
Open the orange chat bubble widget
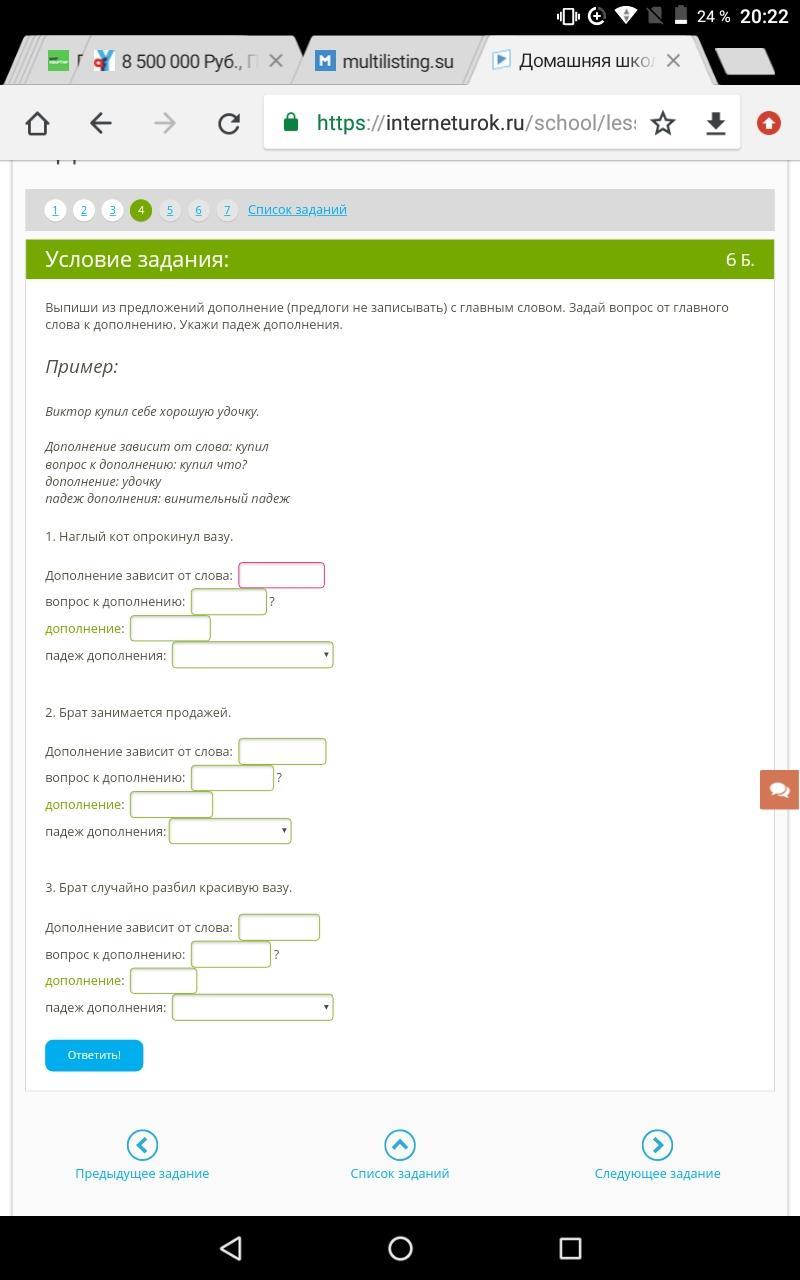[x=779, y=789]
